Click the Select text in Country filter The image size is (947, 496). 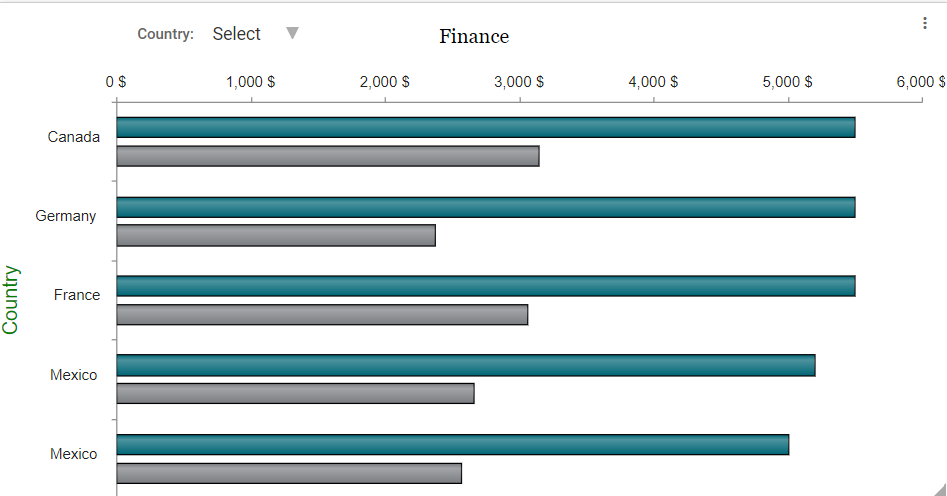[236, 34]
